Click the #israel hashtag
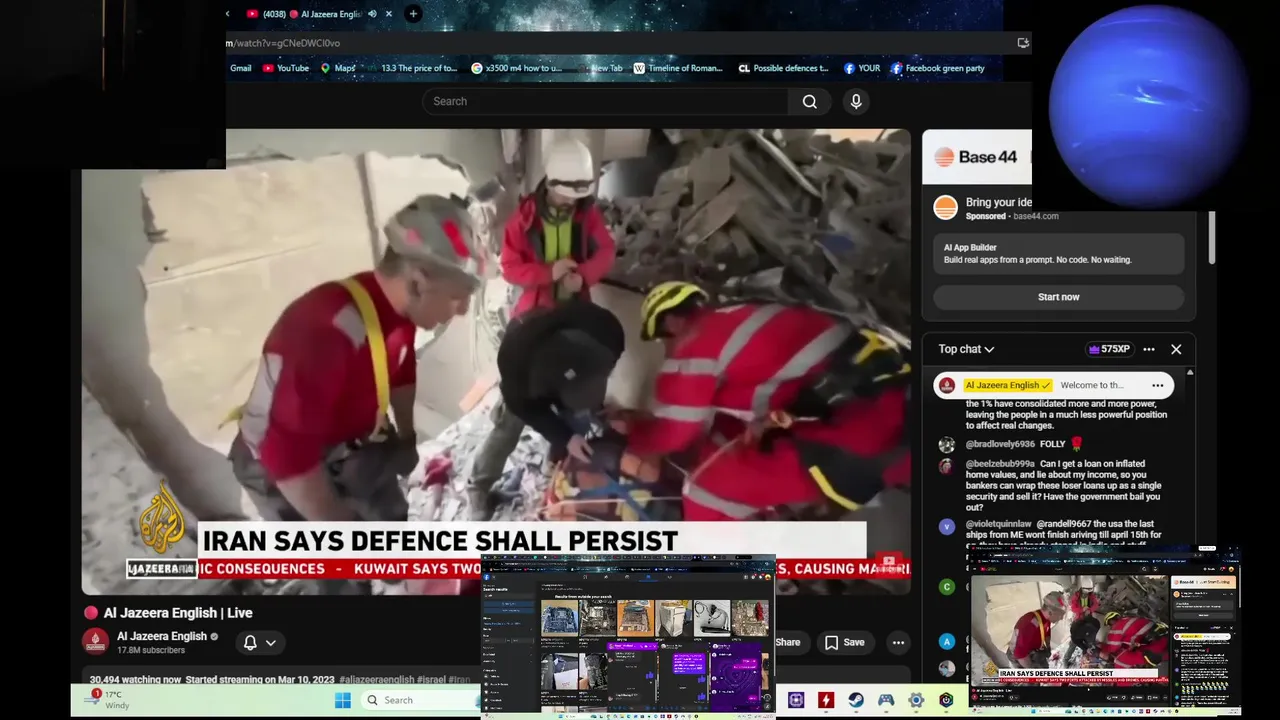 tap(431, 680)
